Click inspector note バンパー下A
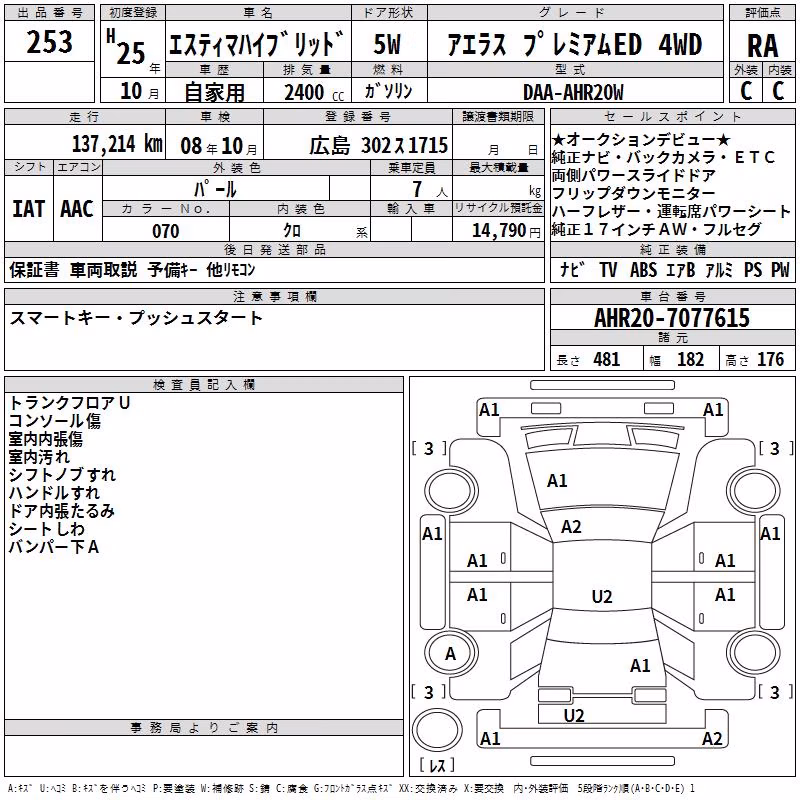The height and width of the screenshot is (800, 800). [54, 547]
